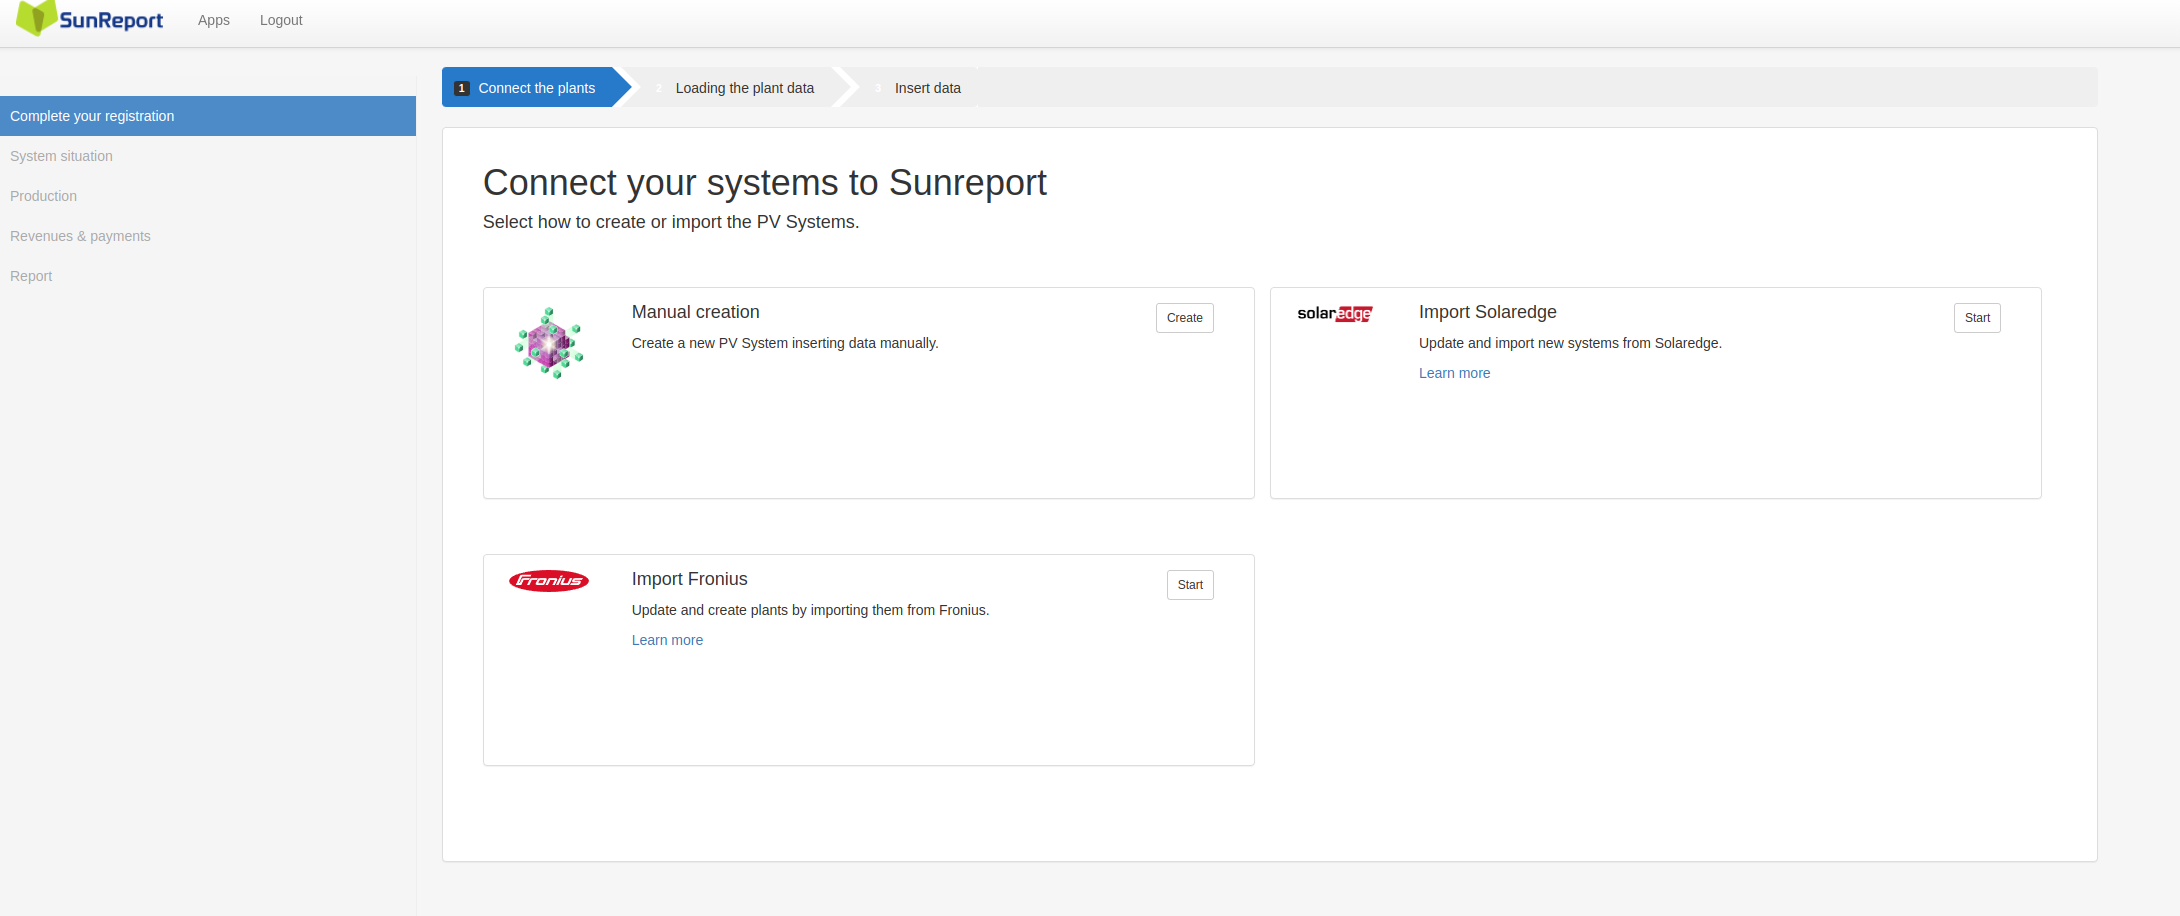Image resolution: width=2180 pixels, height=916 pixels.
Task: Click the Manual creation cube icon
Action: pos(549,343)
